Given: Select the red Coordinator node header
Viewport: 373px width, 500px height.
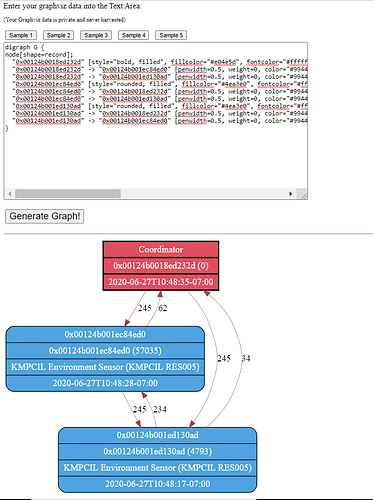Looking at the screenshot, I should [x=161, y=249].
